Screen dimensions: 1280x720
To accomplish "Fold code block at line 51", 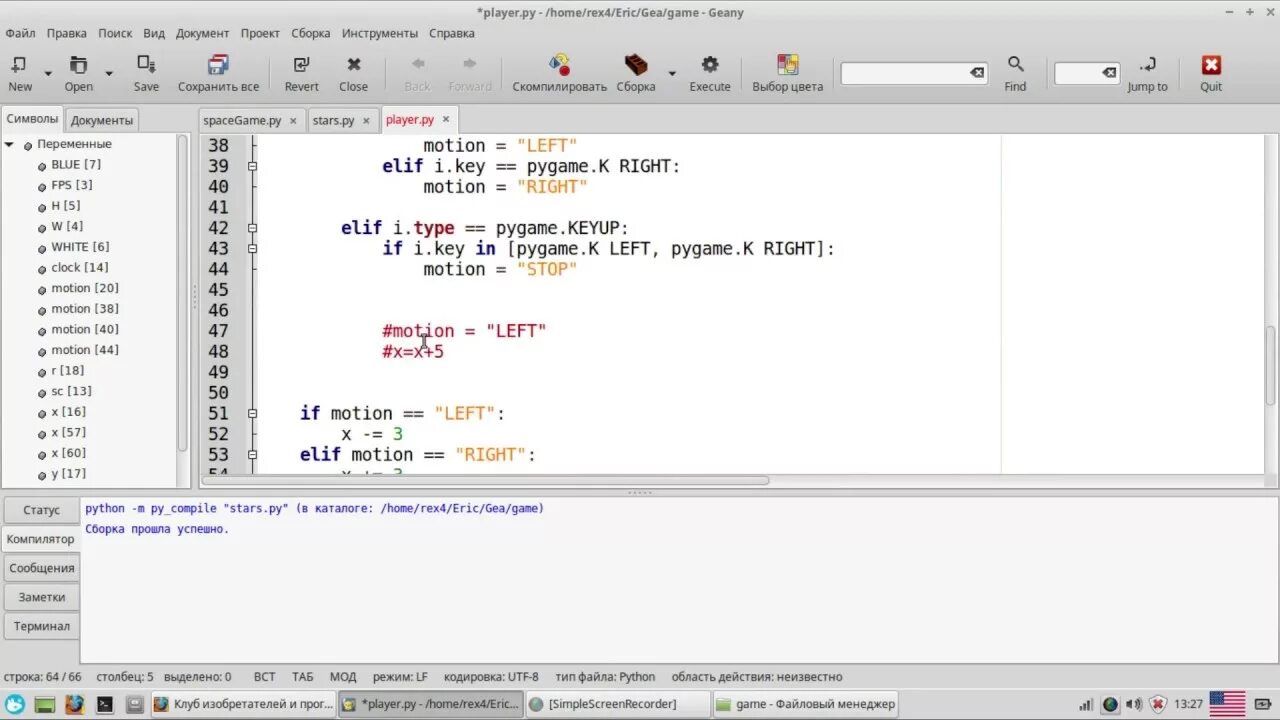I will (x=252, y=413).
